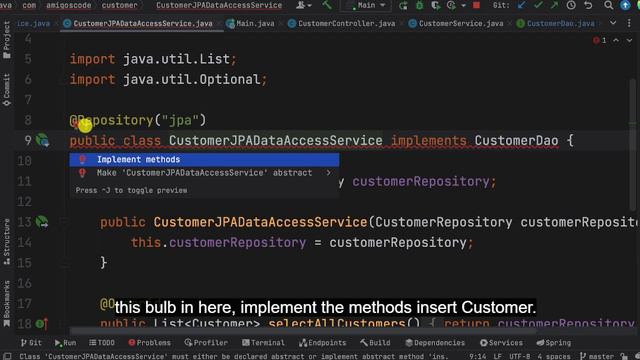Expand submenu arrow of Make abstract option
640x360 pixels.
point(329,173)
